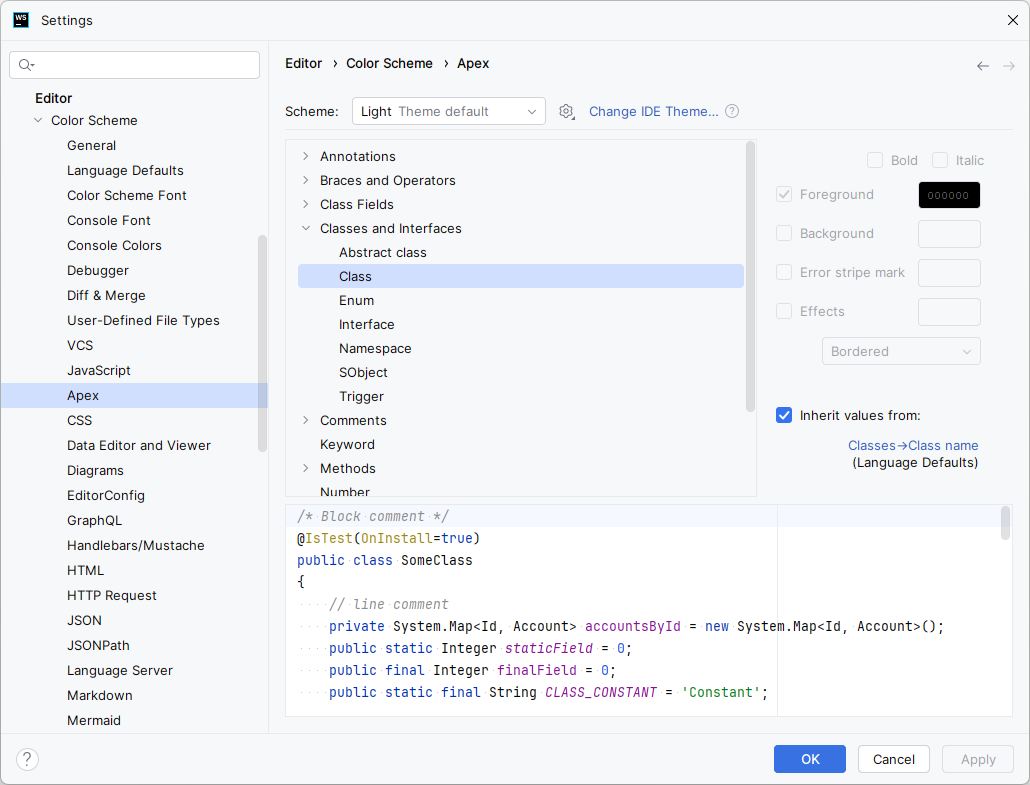Close the Settings dialog with X
Image resolution: width=1030 pixels, height=785 pixels.
point(1012,20)
